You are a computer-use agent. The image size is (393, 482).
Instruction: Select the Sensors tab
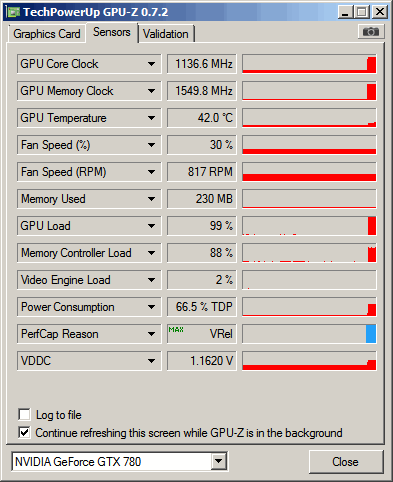tap(112, 32)
